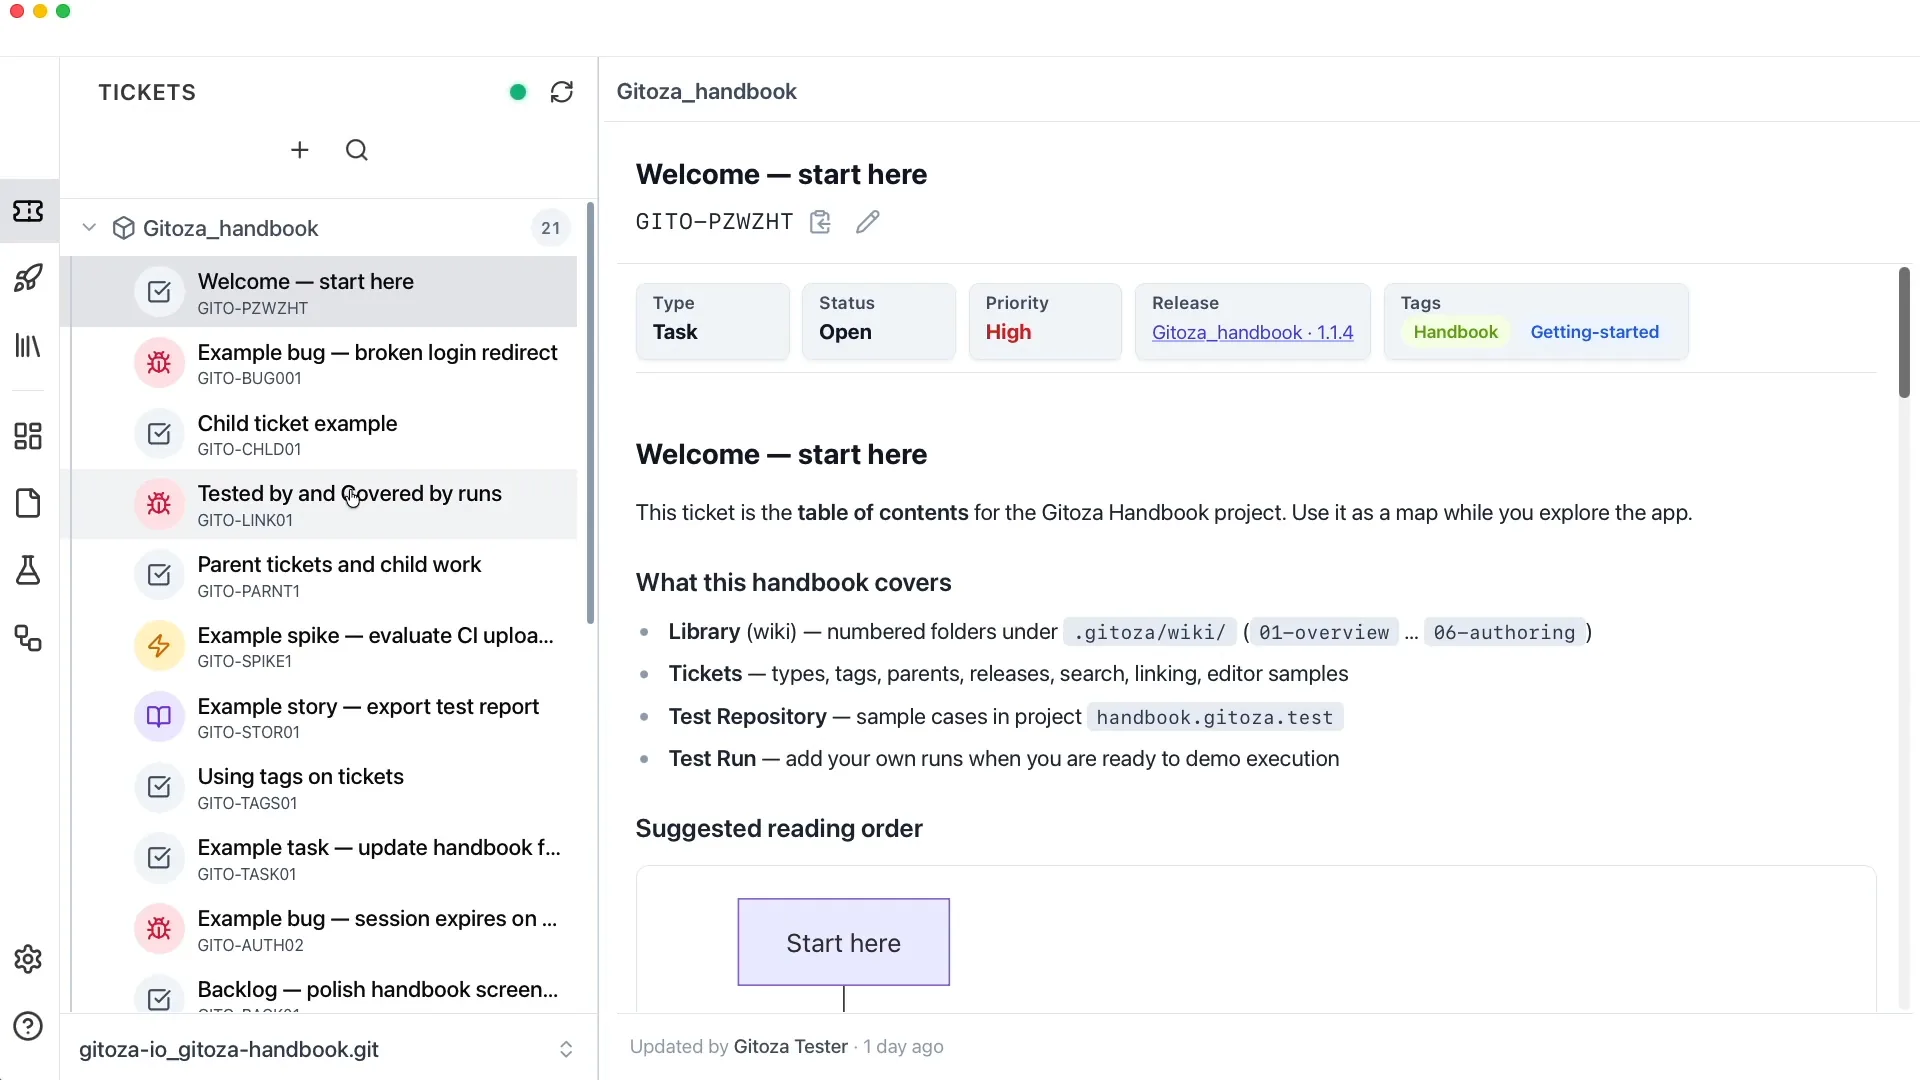Screen dimensions: 1920x1080
Task: Edit ticket with pencil icon
Action: pyautogui.click(x=868, y=222)
